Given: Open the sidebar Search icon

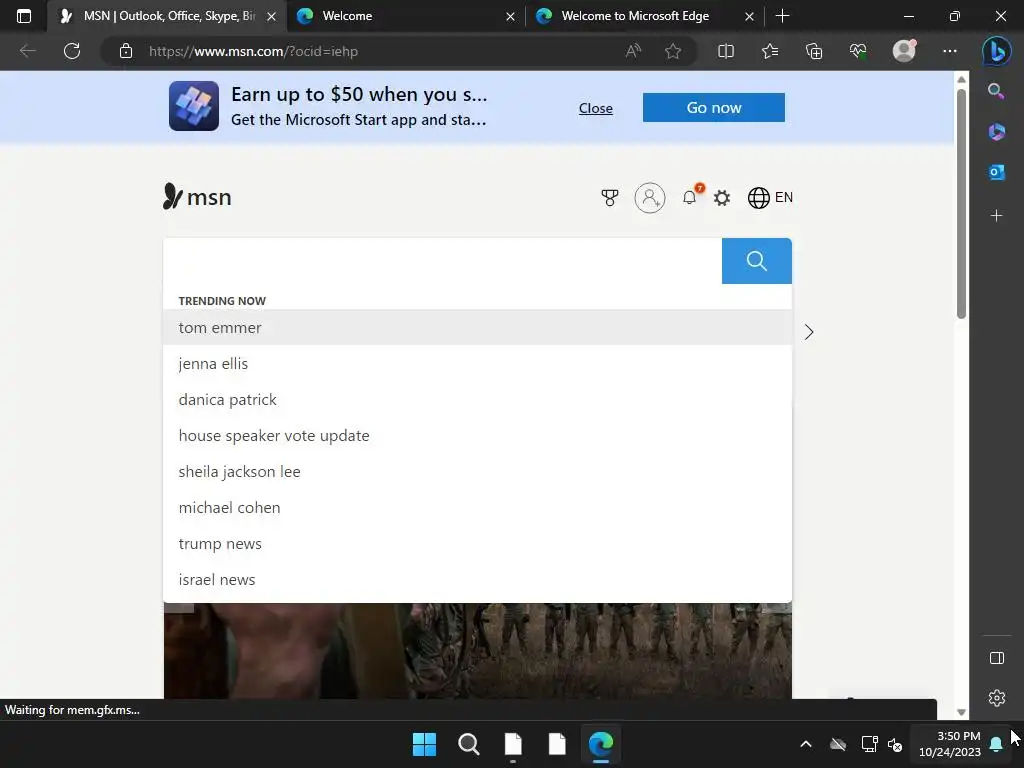Looking at the screenshot, I should tap(996, 91).
